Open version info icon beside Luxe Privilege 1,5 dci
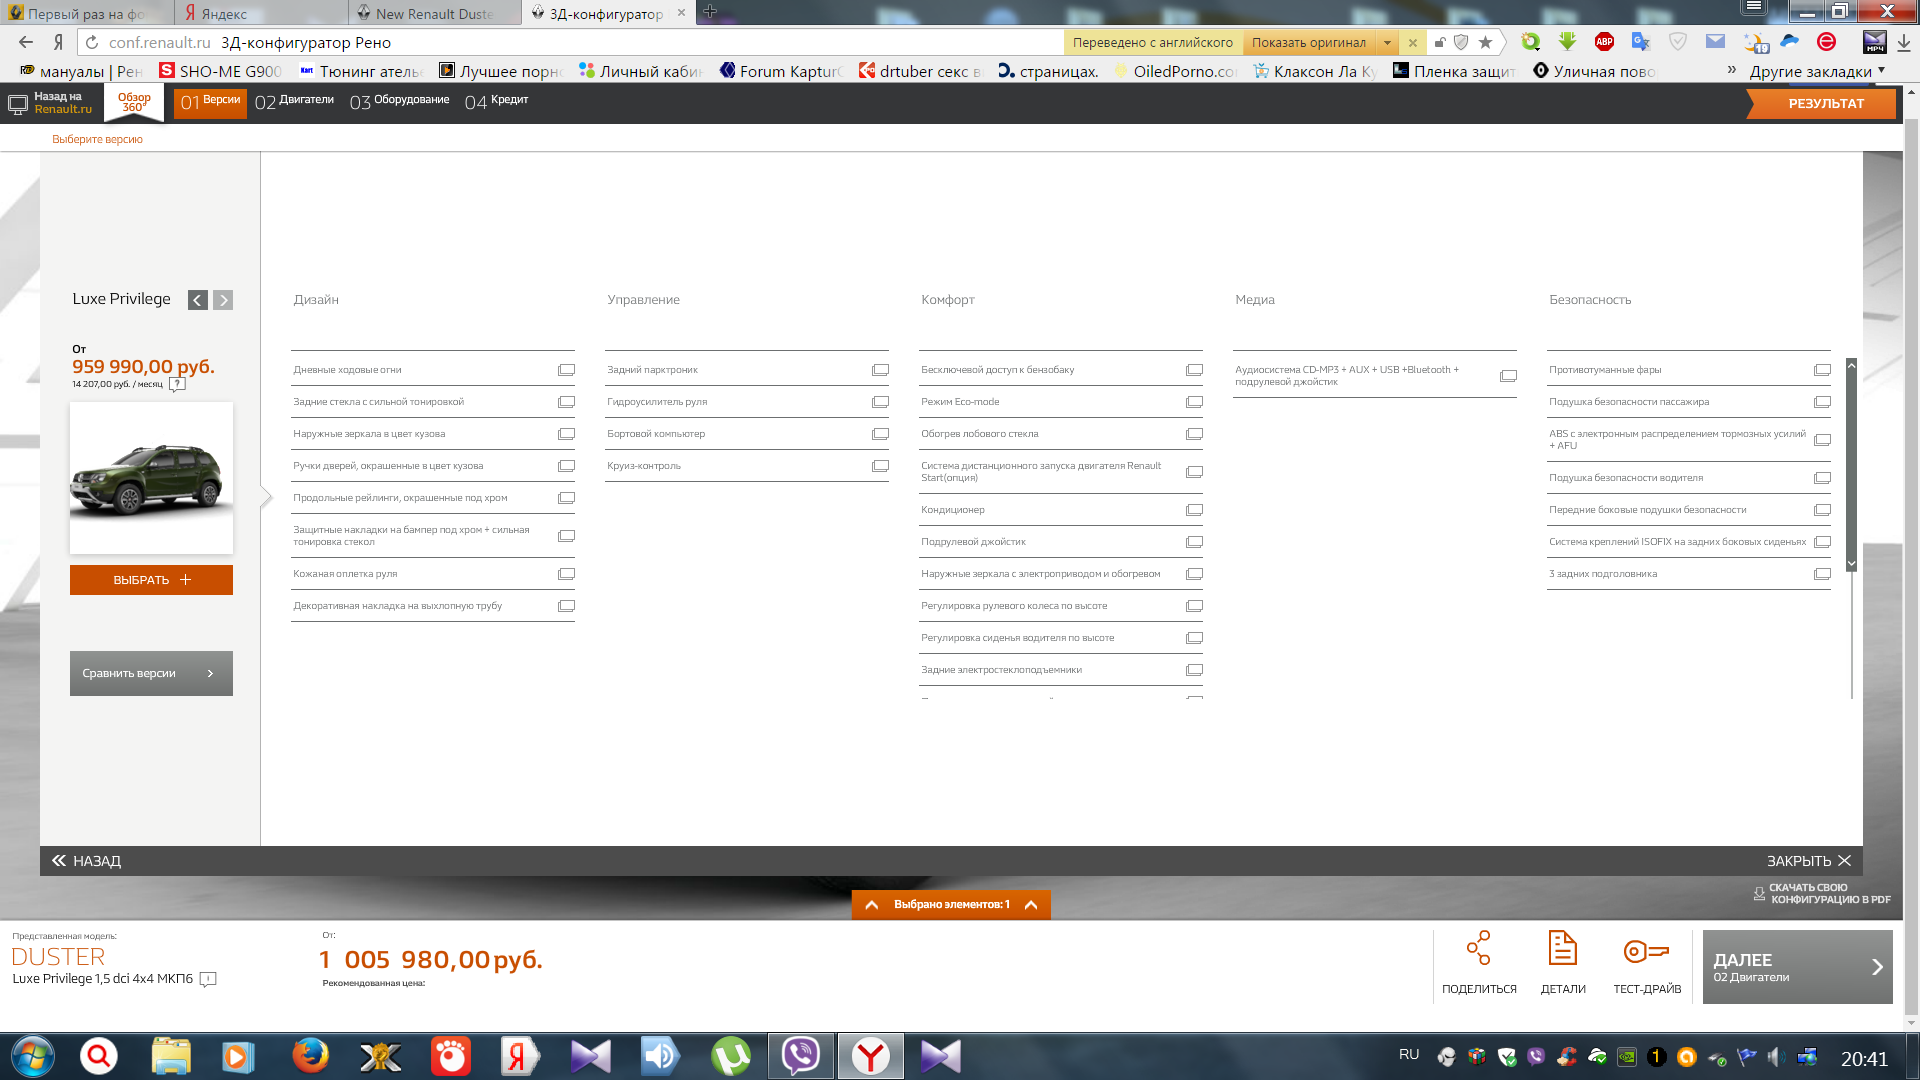 pyautogui.click(x=208, y=980)
